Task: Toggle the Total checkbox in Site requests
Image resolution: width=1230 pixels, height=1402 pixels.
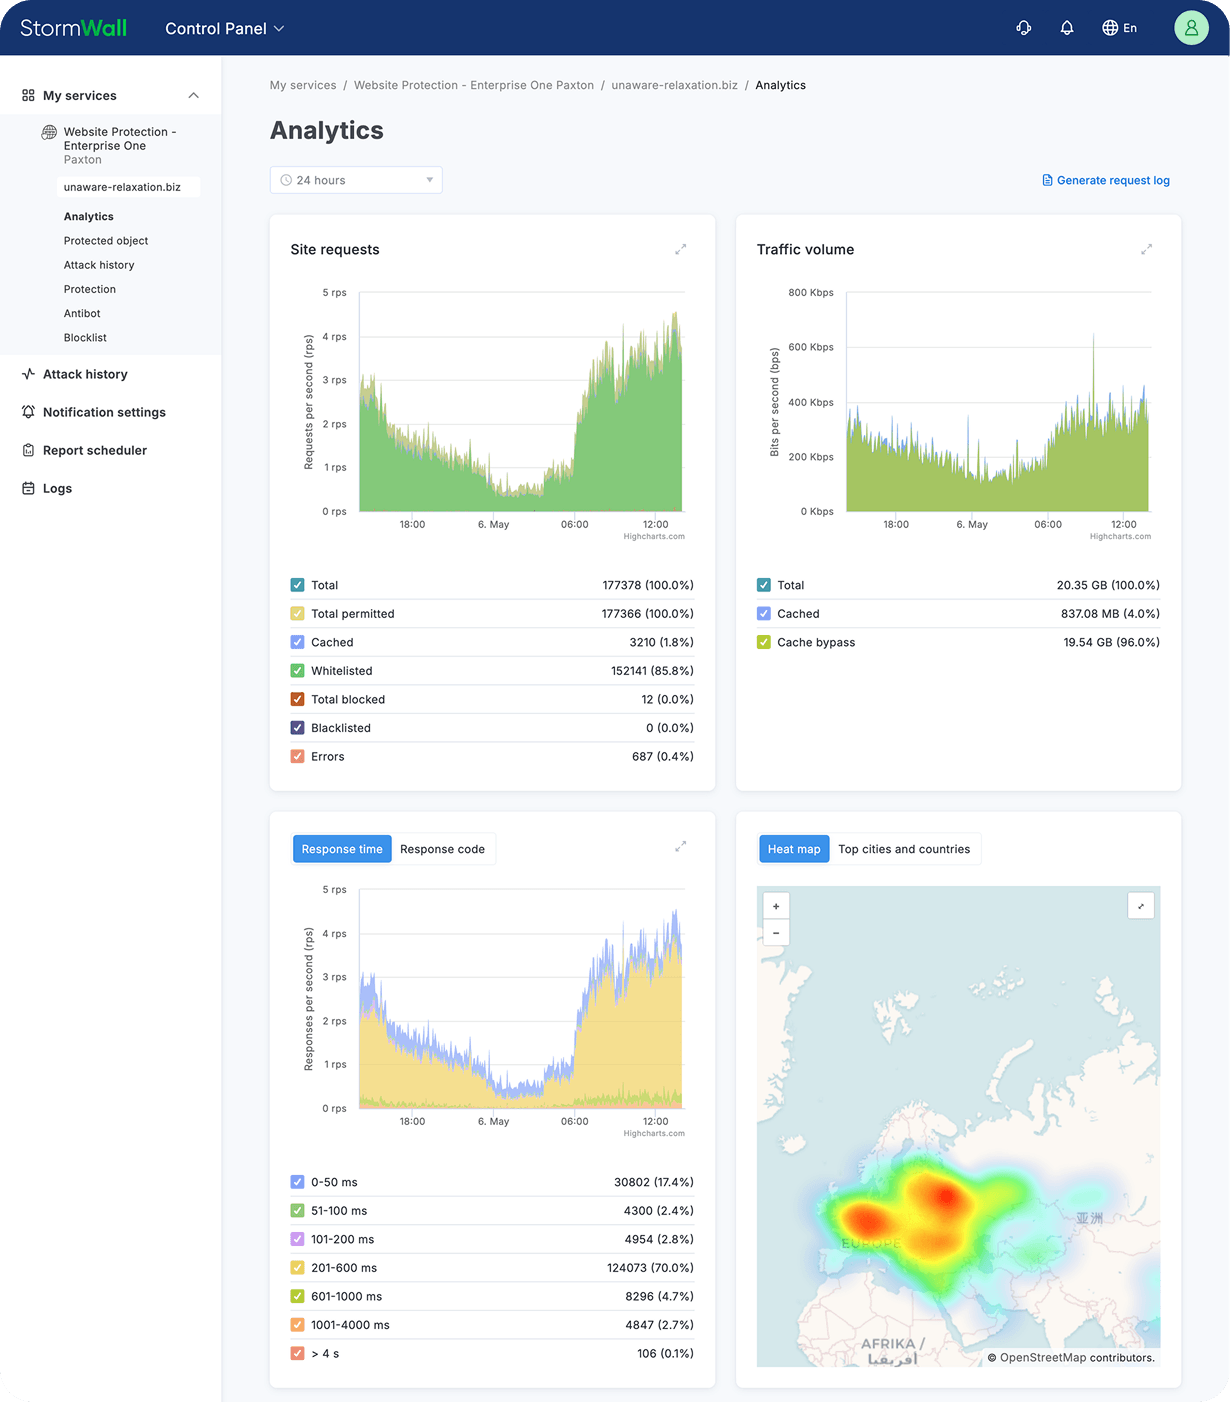Action: point(297,585)
